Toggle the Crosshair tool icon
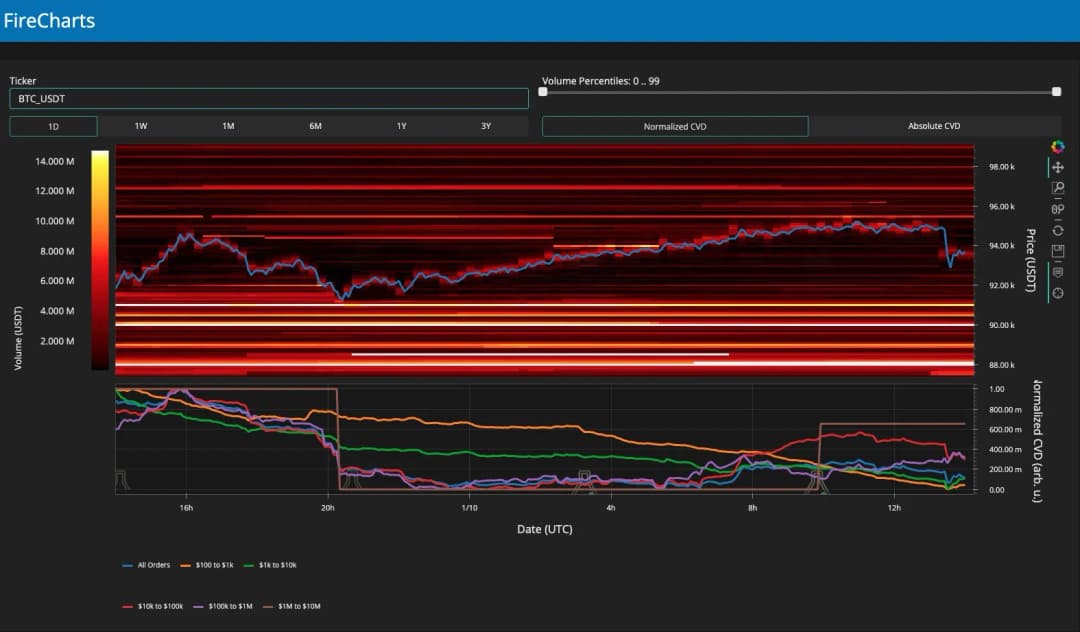The width and height of the screenshot is (1080, 632). click(x=1058, y=292)
